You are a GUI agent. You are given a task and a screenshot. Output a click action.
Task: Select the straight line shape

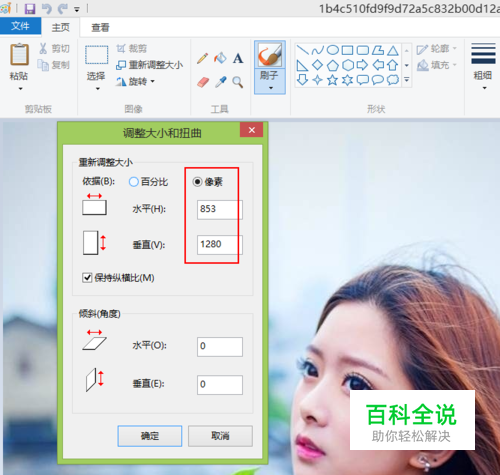tap(302, 50)
